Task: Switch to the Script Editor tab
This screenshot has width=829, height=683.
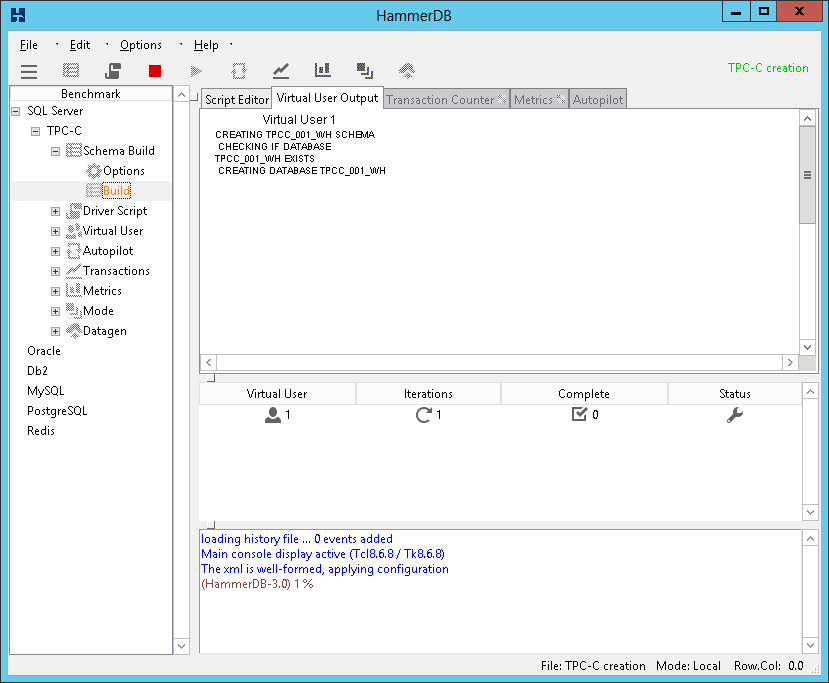Action: pos(237,100)
